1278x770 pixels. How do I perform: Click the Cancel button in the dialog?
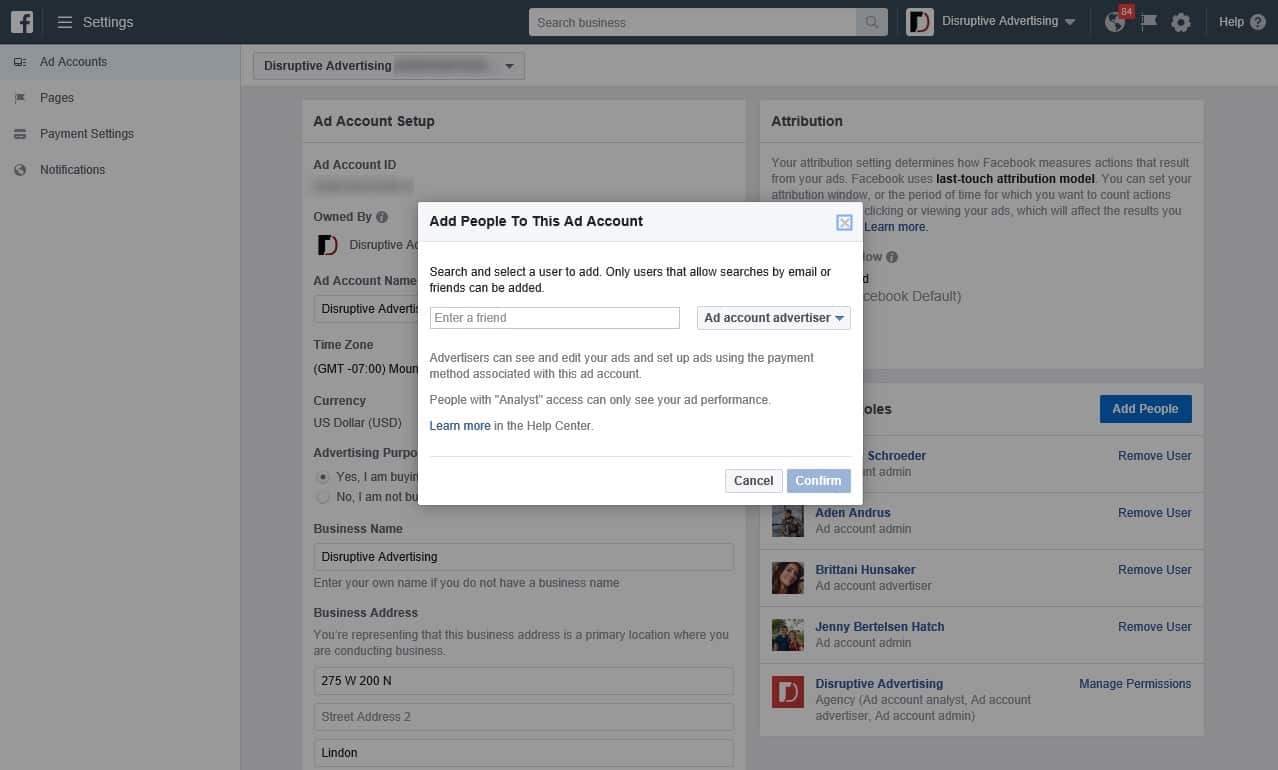(x=753, y=481)
